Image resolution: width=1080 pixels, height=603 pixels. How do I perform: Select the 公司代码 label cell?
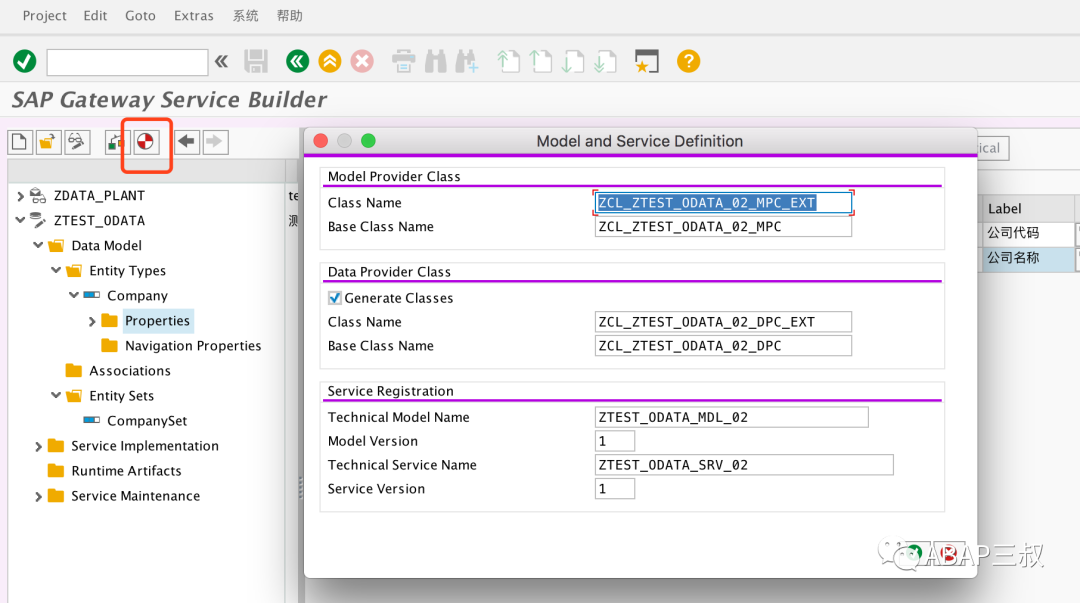[x=1026, y=233]
